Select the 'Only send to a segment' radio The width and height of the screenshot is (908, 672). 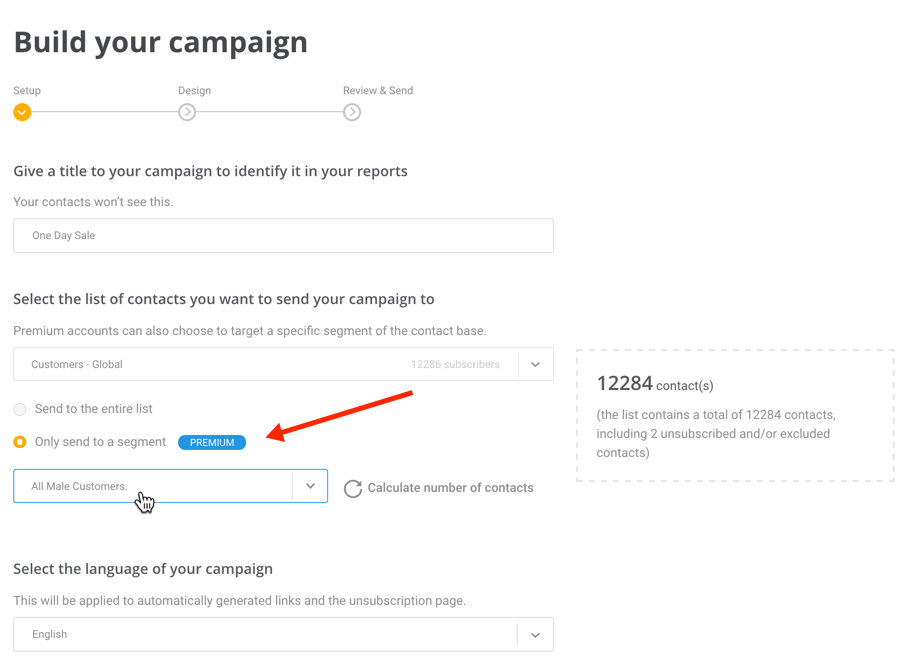pyautogui.click(x=20, y=442)
